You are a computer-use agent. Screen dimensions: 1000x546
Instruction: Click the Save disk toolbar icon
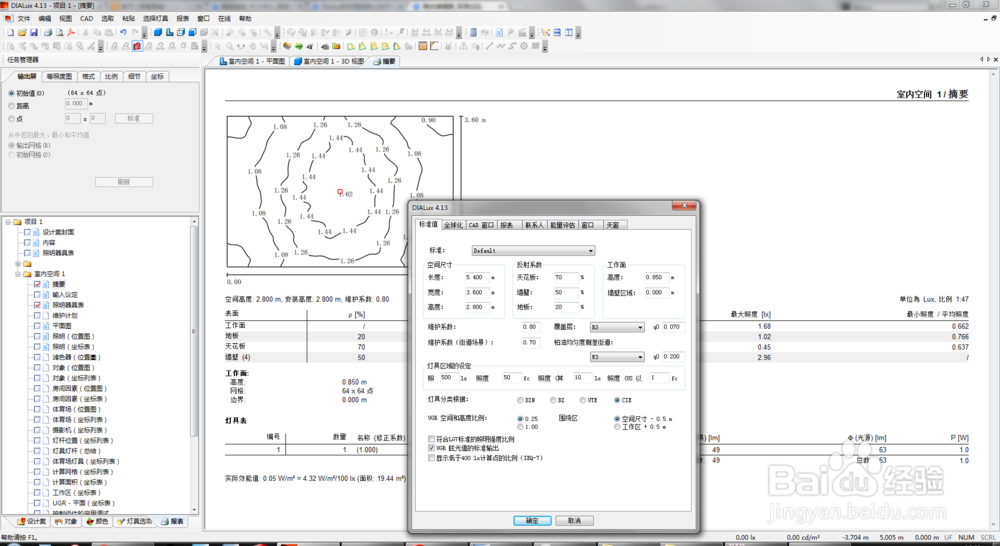pyautogui.click(x=34, y=33)
